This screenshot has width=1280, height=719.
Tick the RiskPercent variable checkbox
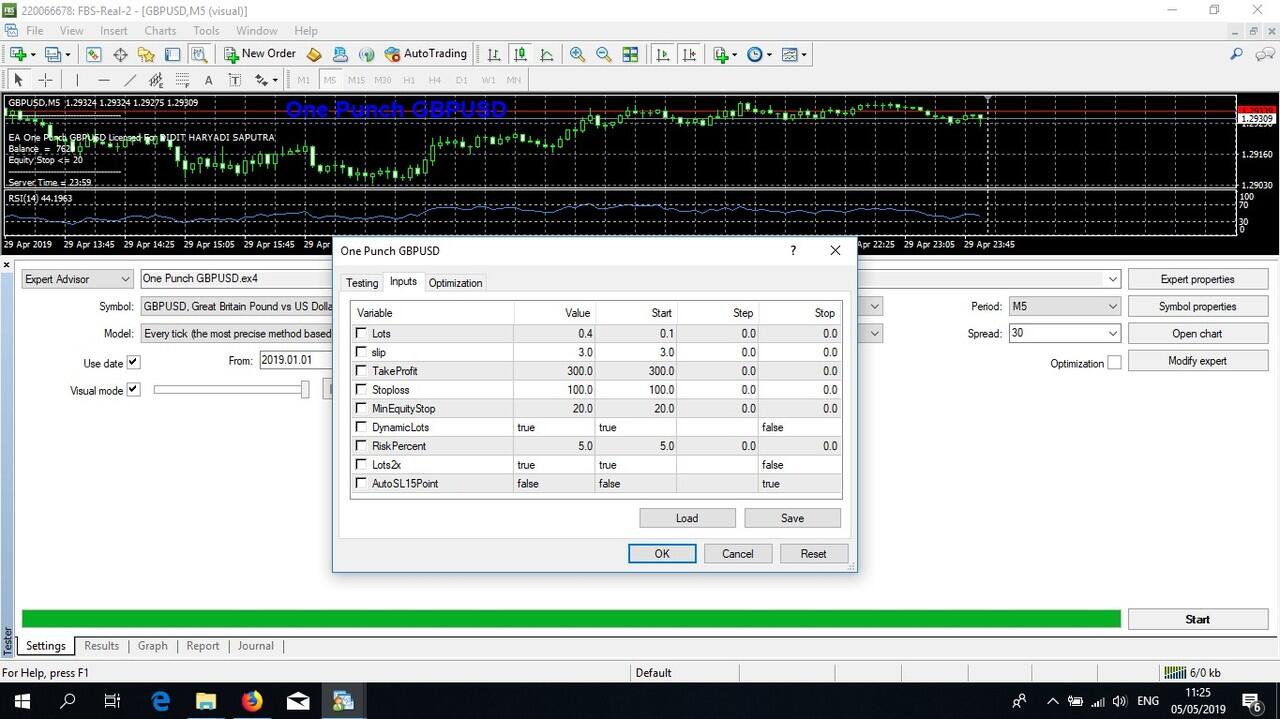pyautogui.click(x=361, y=446)
